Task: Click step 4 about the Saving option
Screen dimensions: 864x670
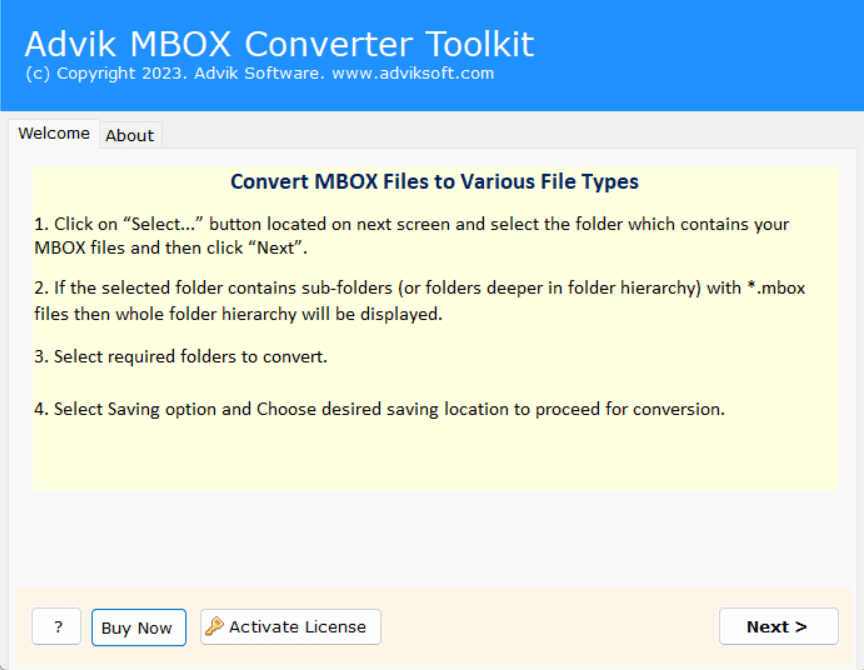Action: [x=380, y=409]
